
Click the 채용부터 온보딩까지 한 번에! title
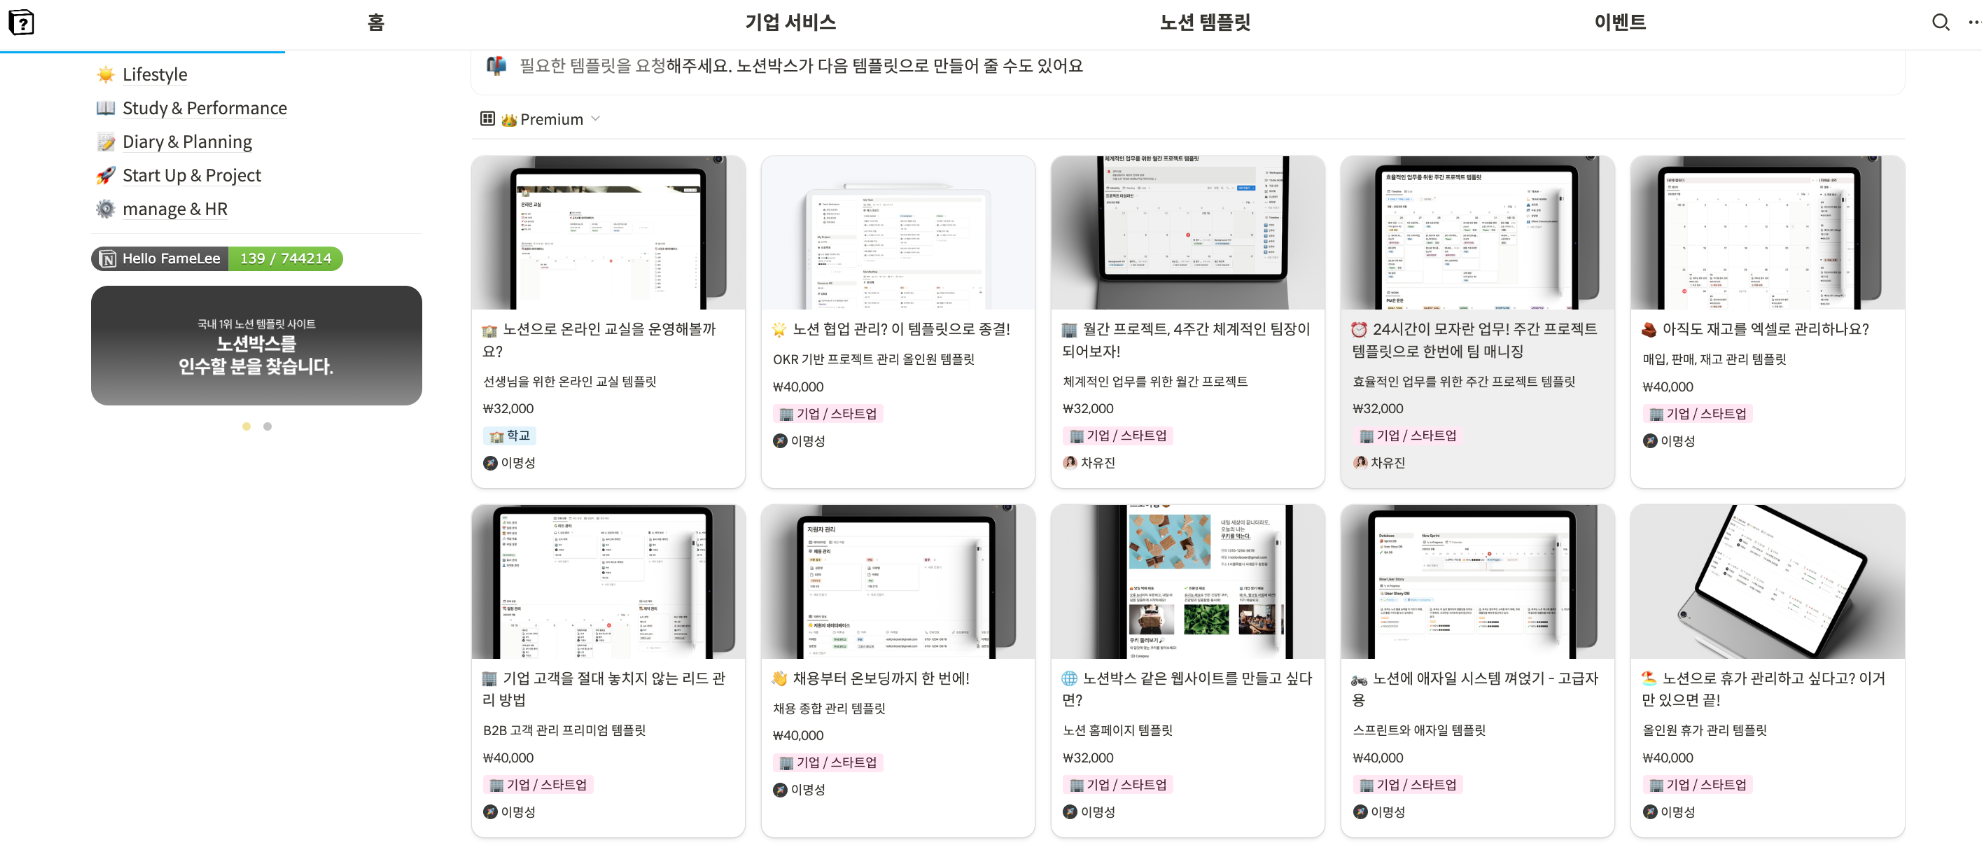pos(881,678)
